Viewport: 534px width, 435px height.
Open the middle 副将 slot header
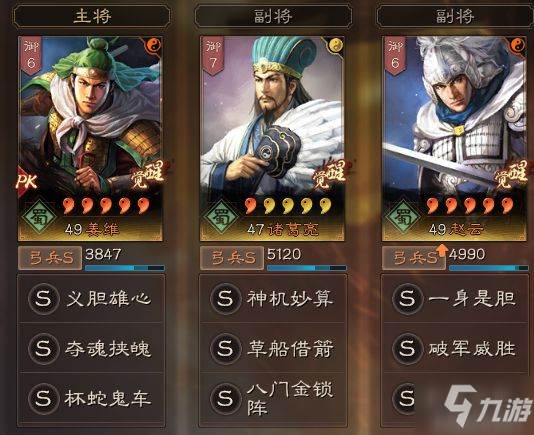click(273, 16)
